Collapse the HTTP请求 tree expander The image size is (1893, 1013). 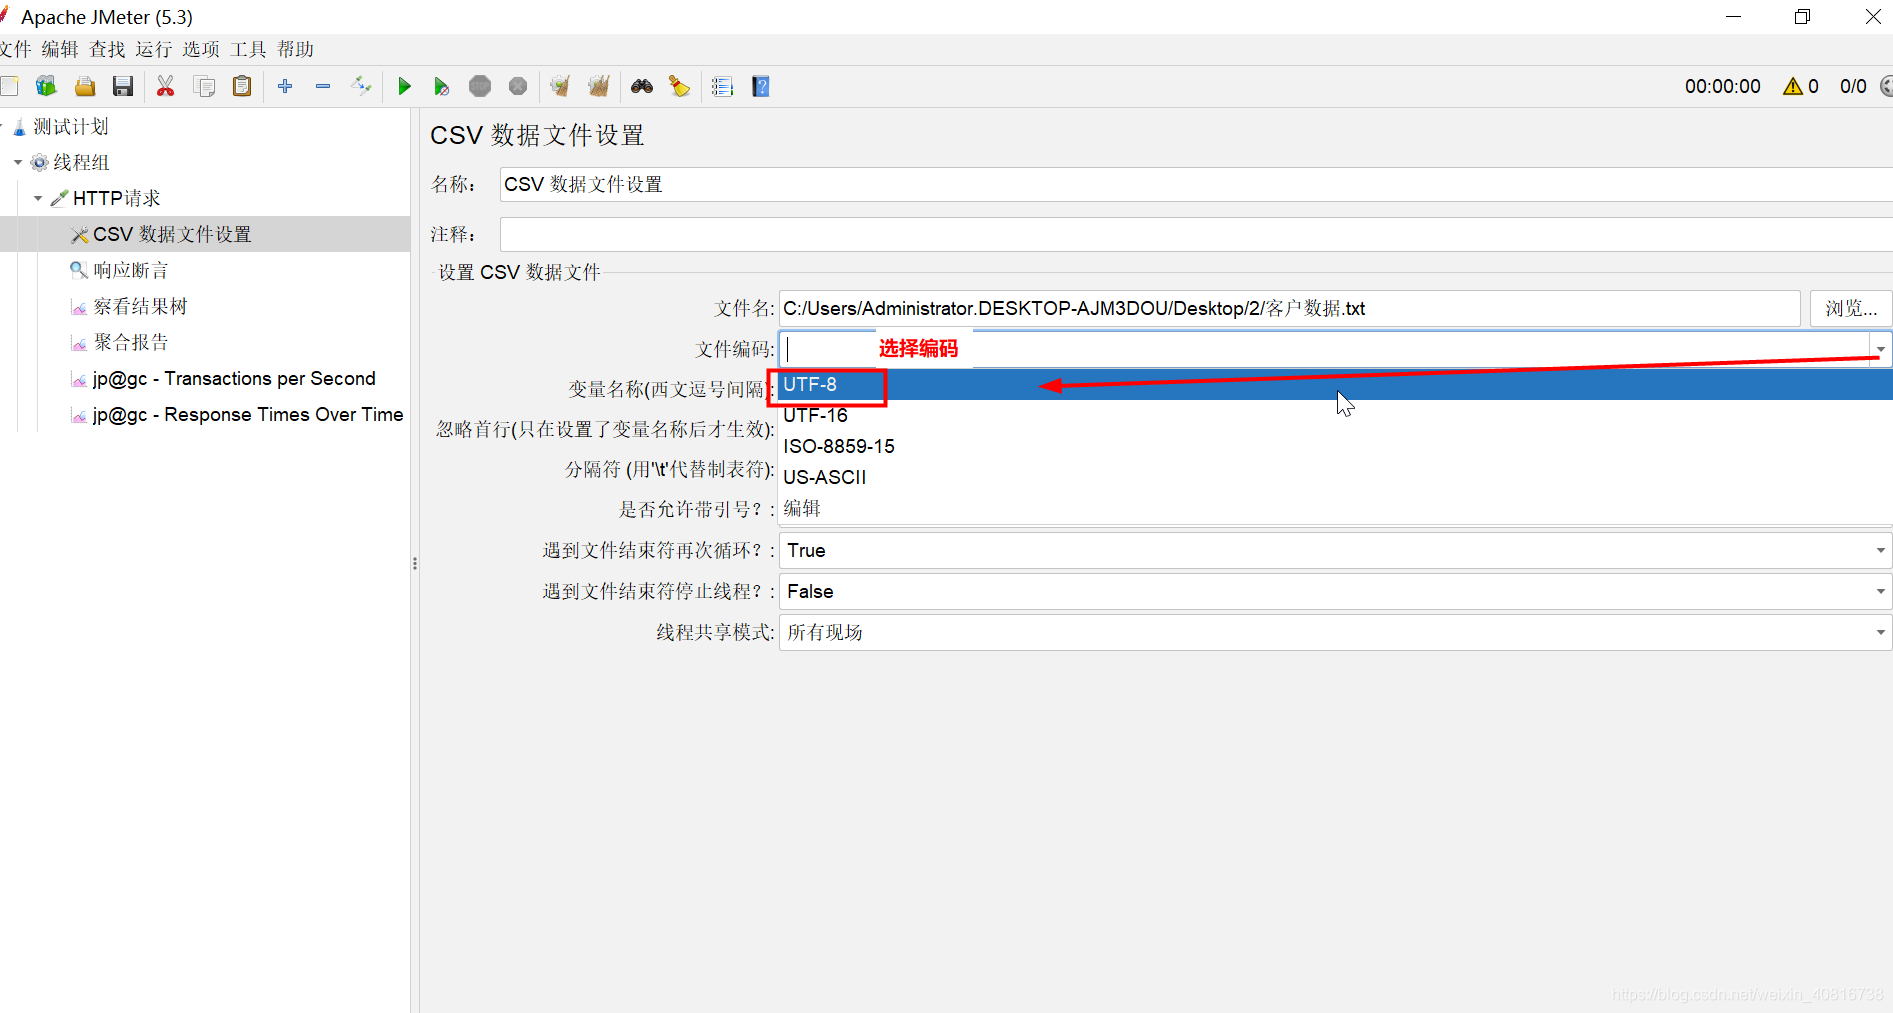38,198
